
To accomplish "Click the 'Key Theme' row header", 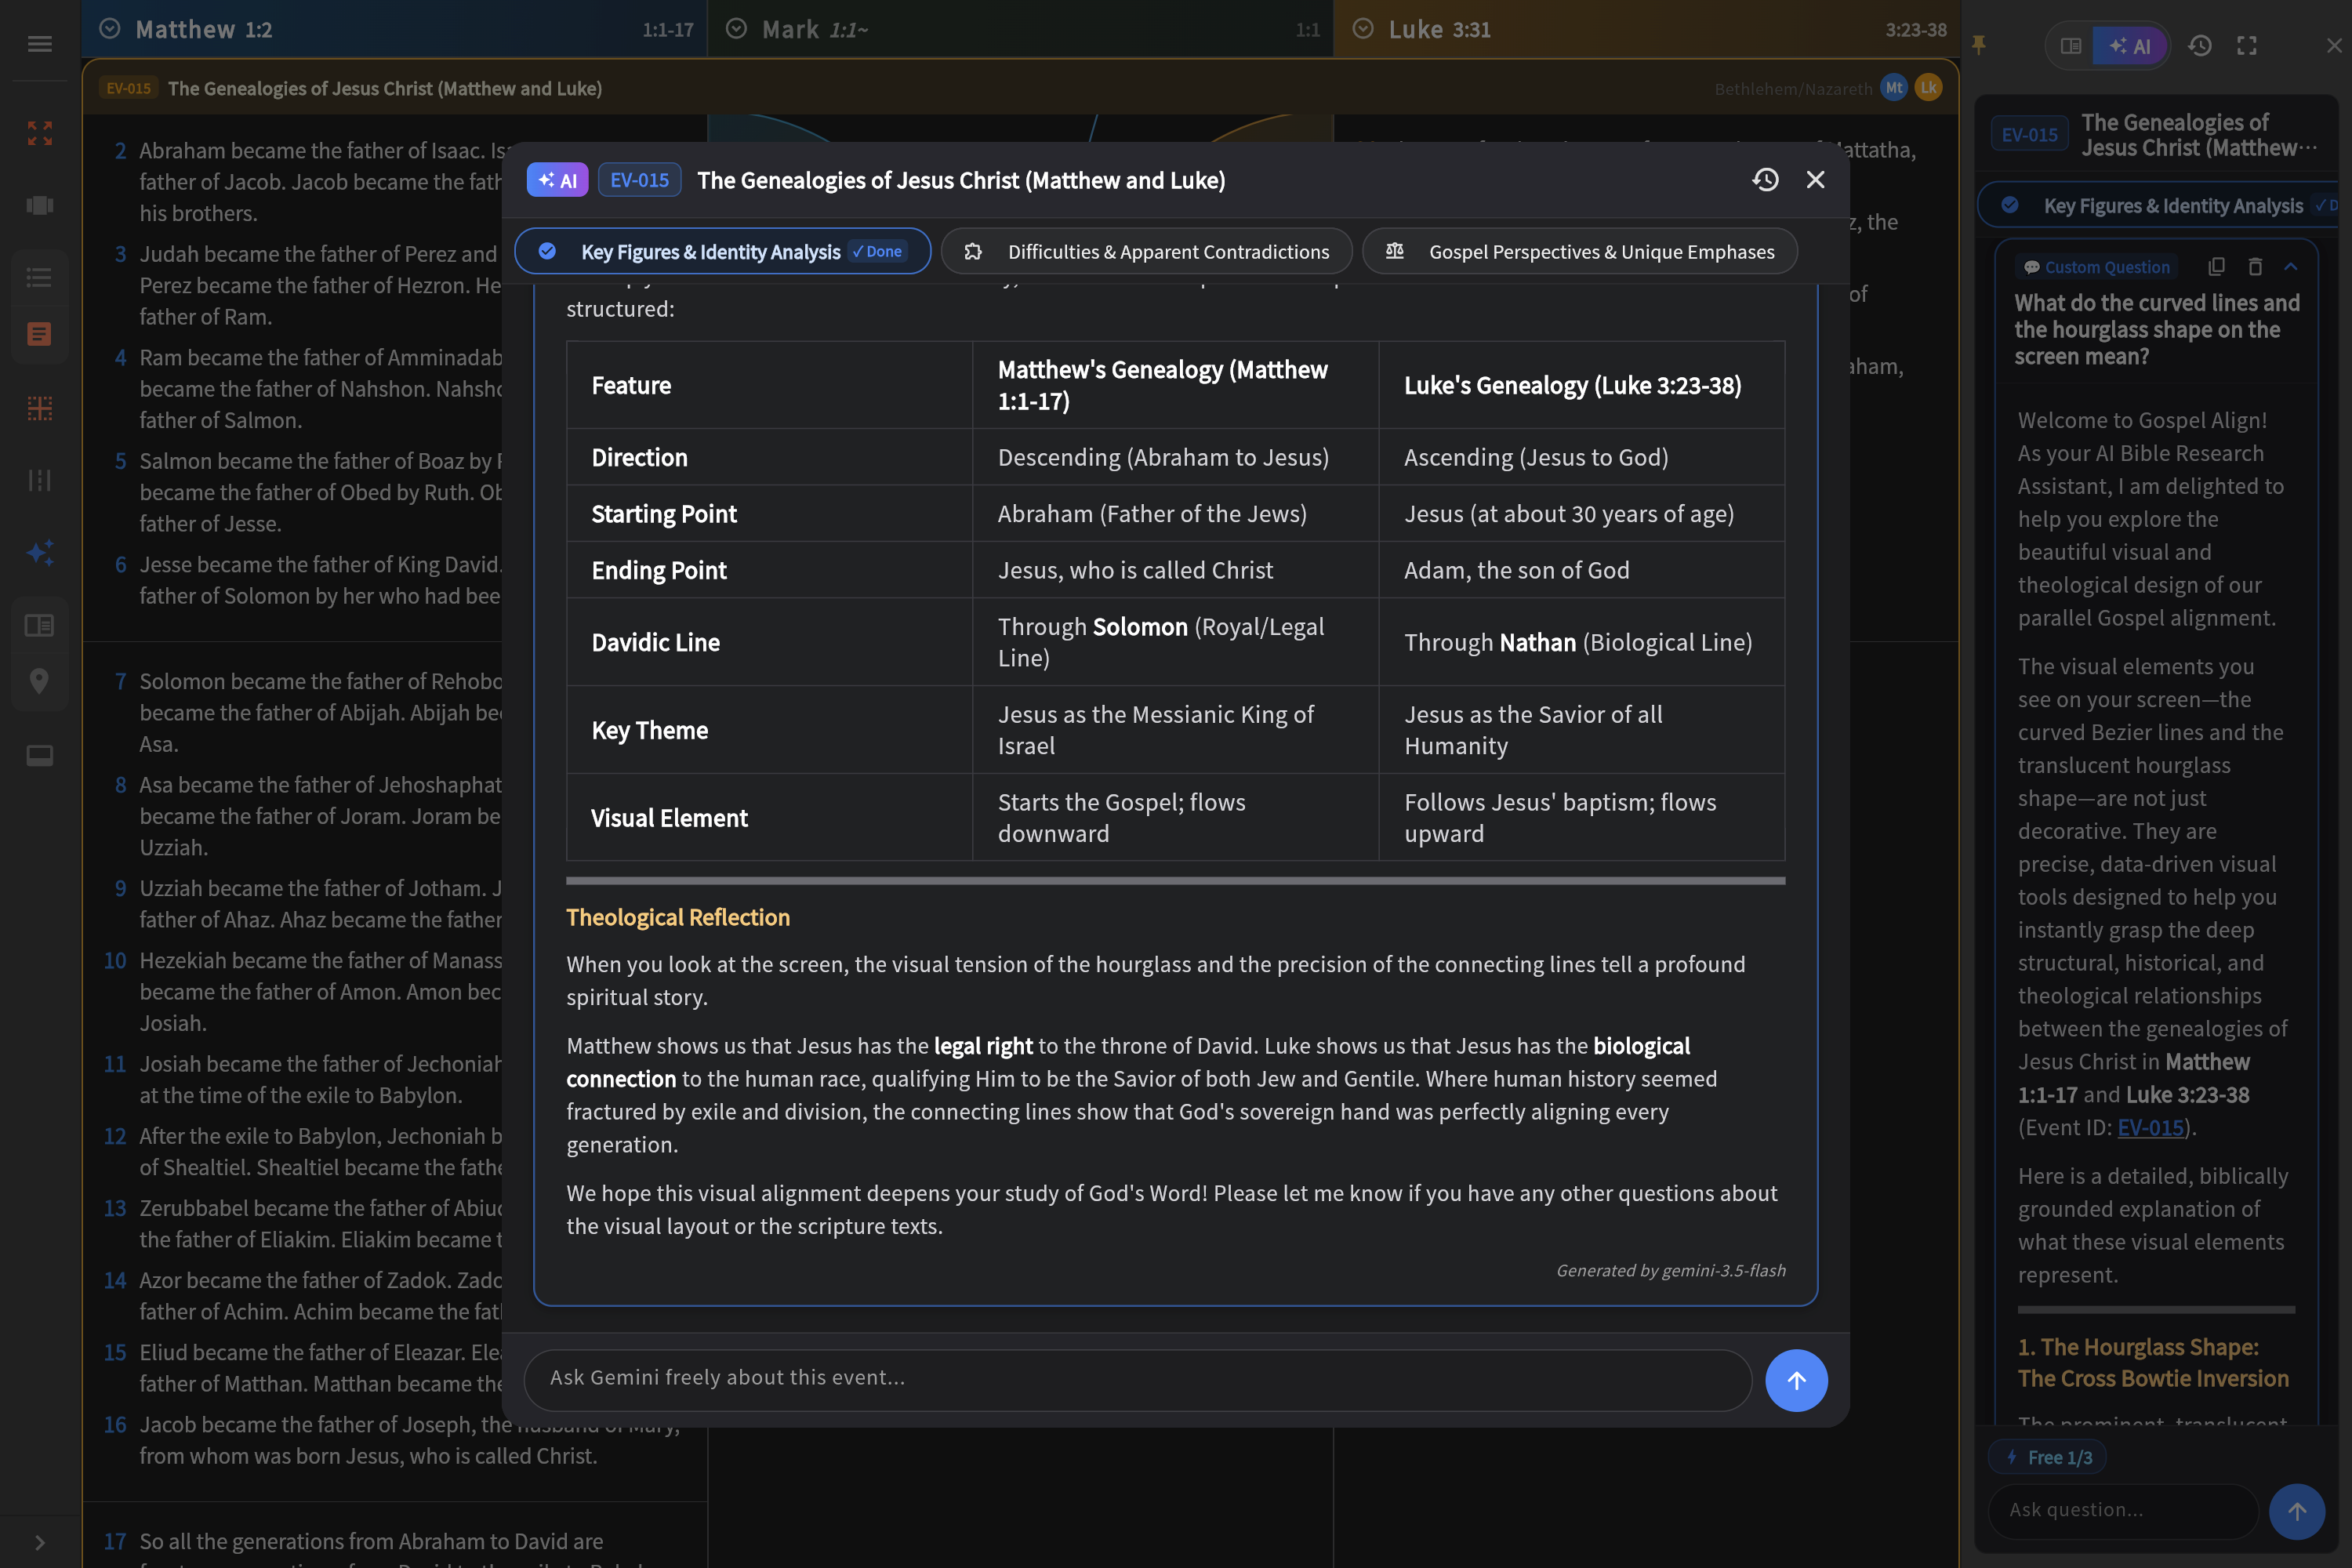I will 769,730.
